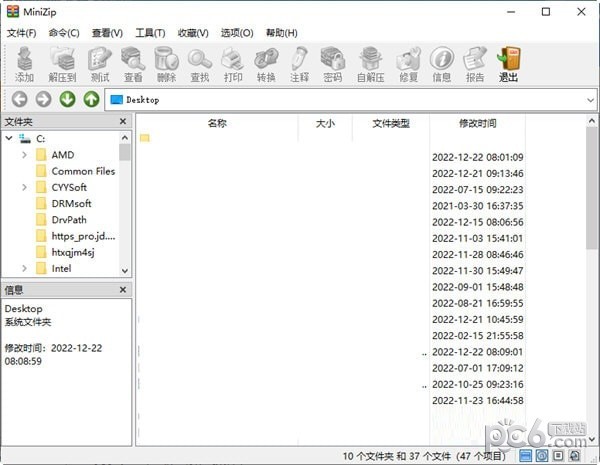Click the 打印 (Print) toolbar icon
The height and width of the screenshot is (465, 600).
point(233,64)
